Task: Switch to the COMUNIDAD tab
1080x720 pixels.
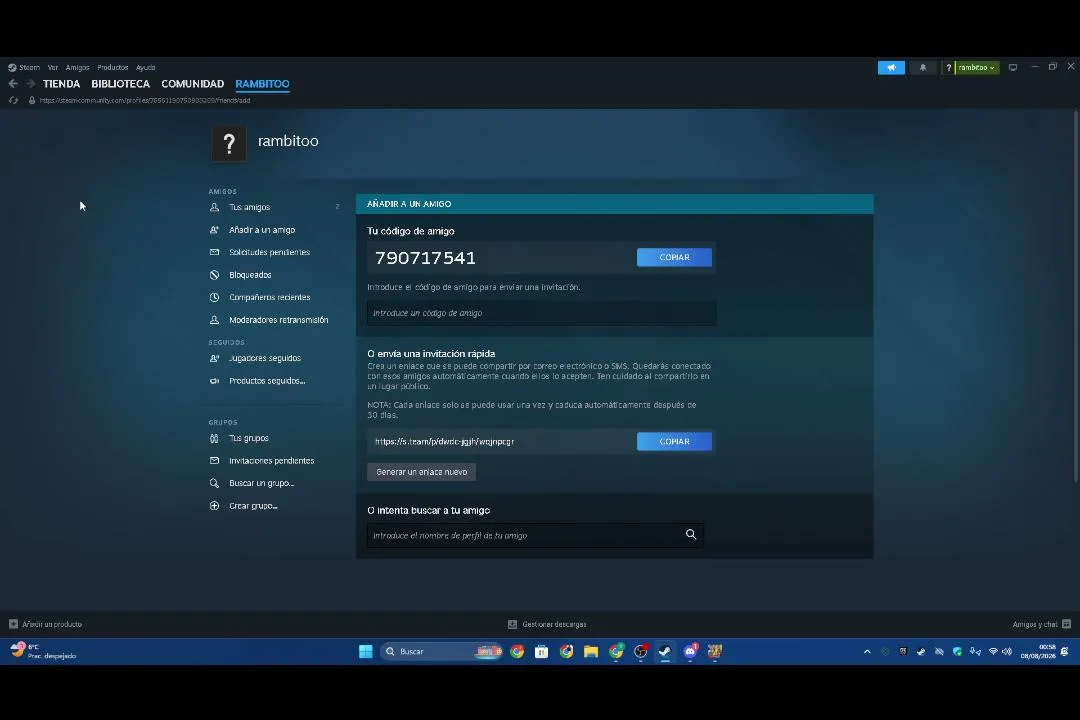Action: click(x=193, y=84)
